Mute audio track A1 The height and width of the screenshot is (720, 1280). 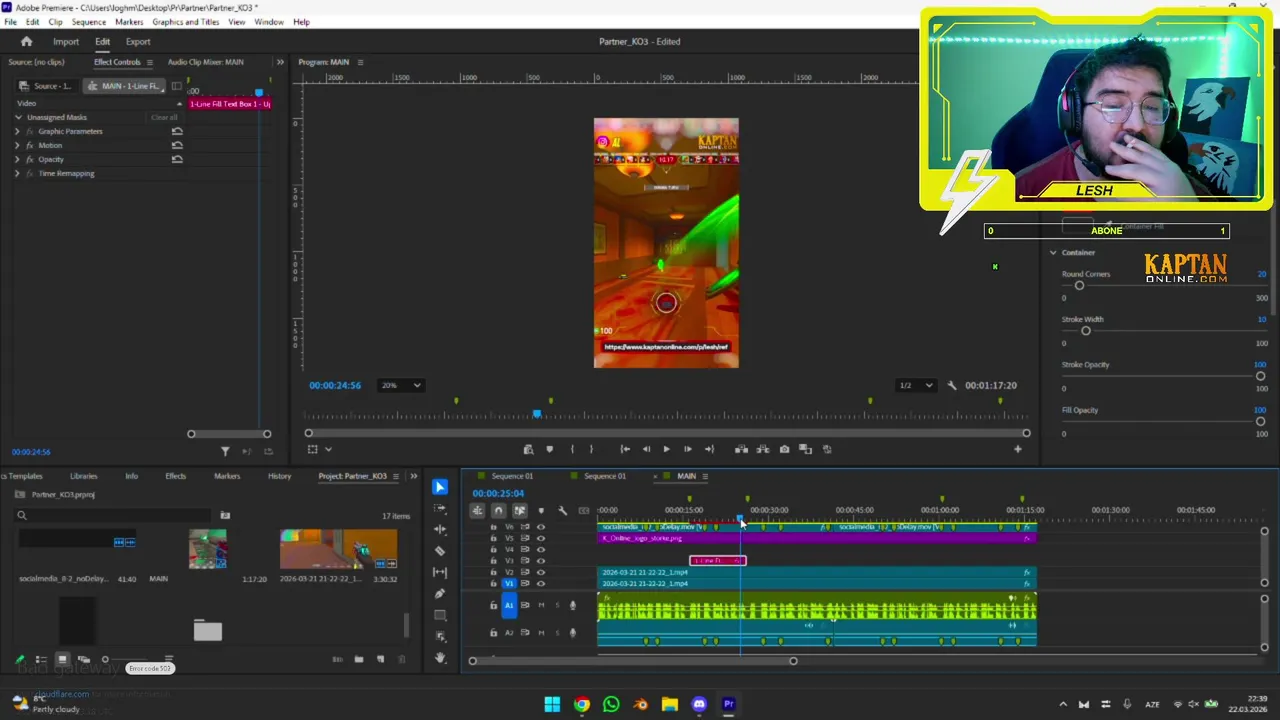(x=541, y=605)
